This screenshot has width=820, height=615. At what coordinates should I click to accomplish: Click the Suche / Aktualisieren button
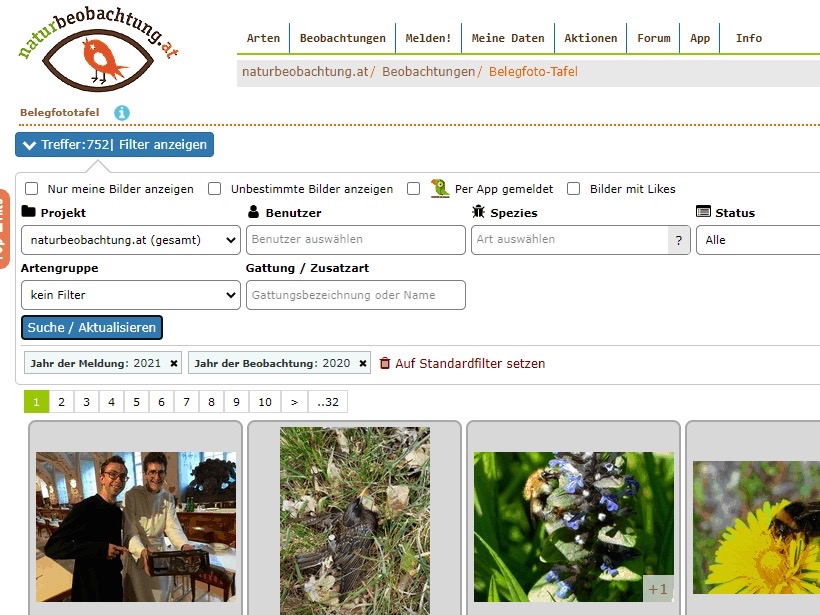coord(92,327)
